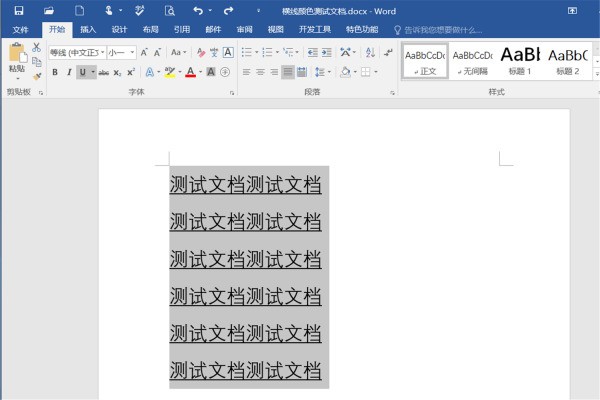Click the Sort A-Z icon
Viewport: 600px width, 400px height.
tap(370, 52)
